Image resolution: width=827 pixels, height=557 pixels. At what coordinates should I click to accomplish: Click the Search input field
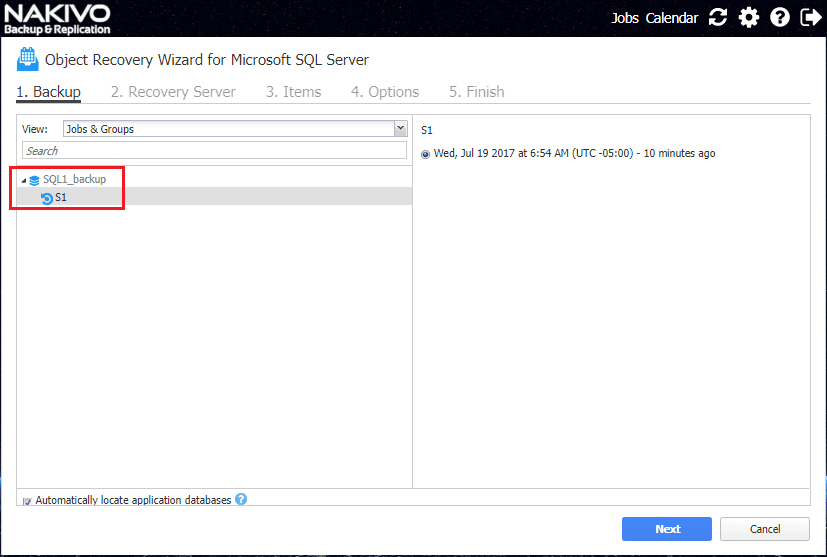point(214,151)
